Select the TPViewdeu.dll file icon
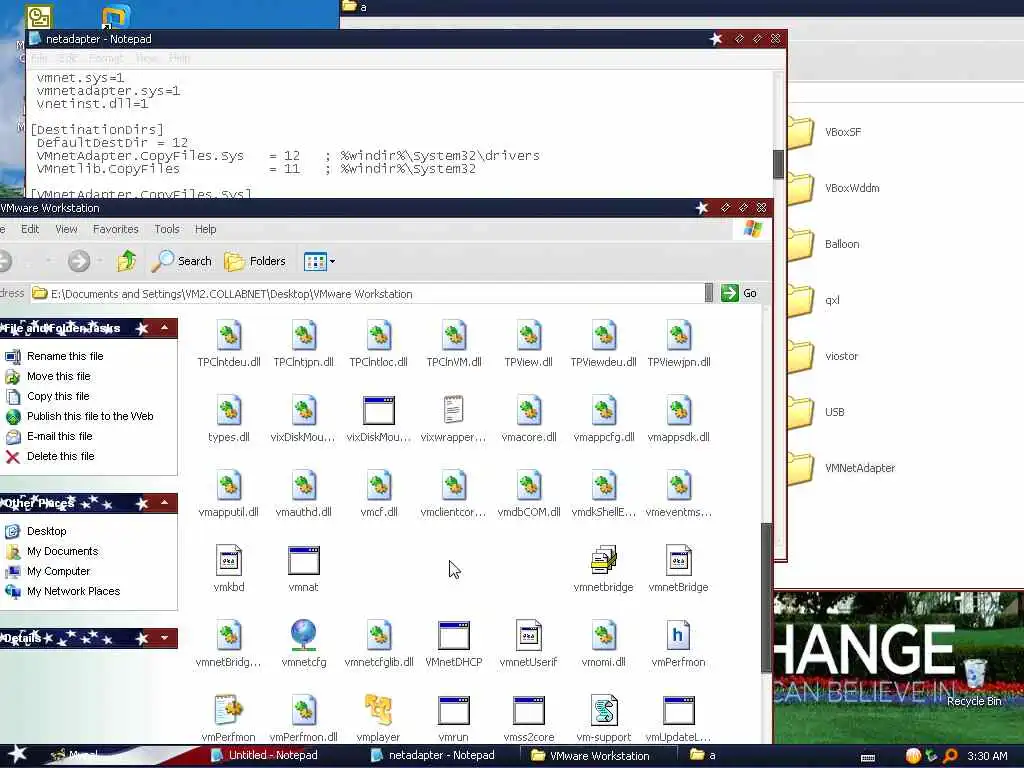The width and height of the screenshot is (1024, 768). (x=604, y=335)
